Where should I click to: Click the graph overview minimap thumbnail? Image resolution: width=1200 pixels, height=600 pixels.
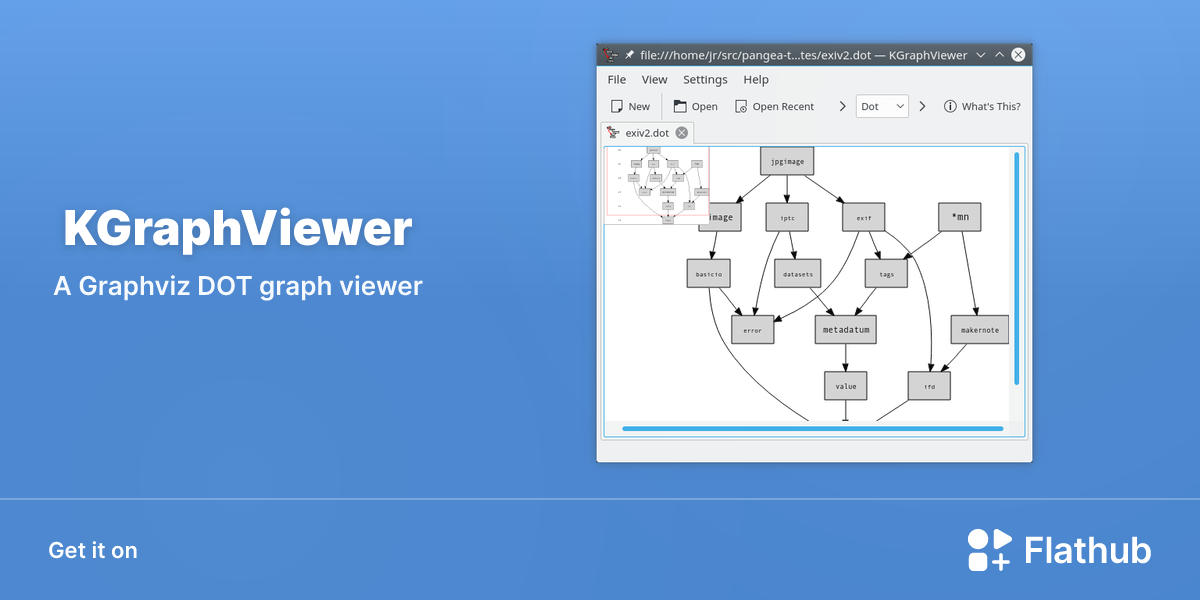tap(657, 185)
